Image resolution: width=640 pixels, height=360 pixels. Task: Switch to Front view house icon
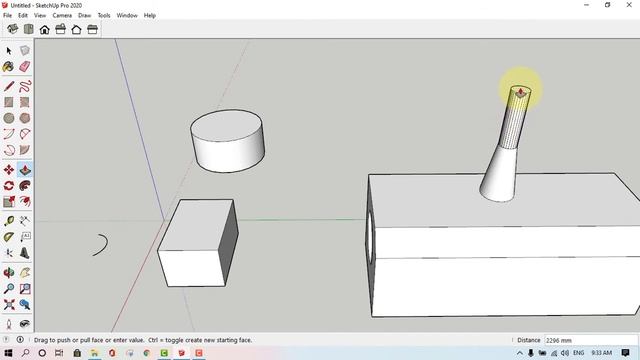coord(44,29)
